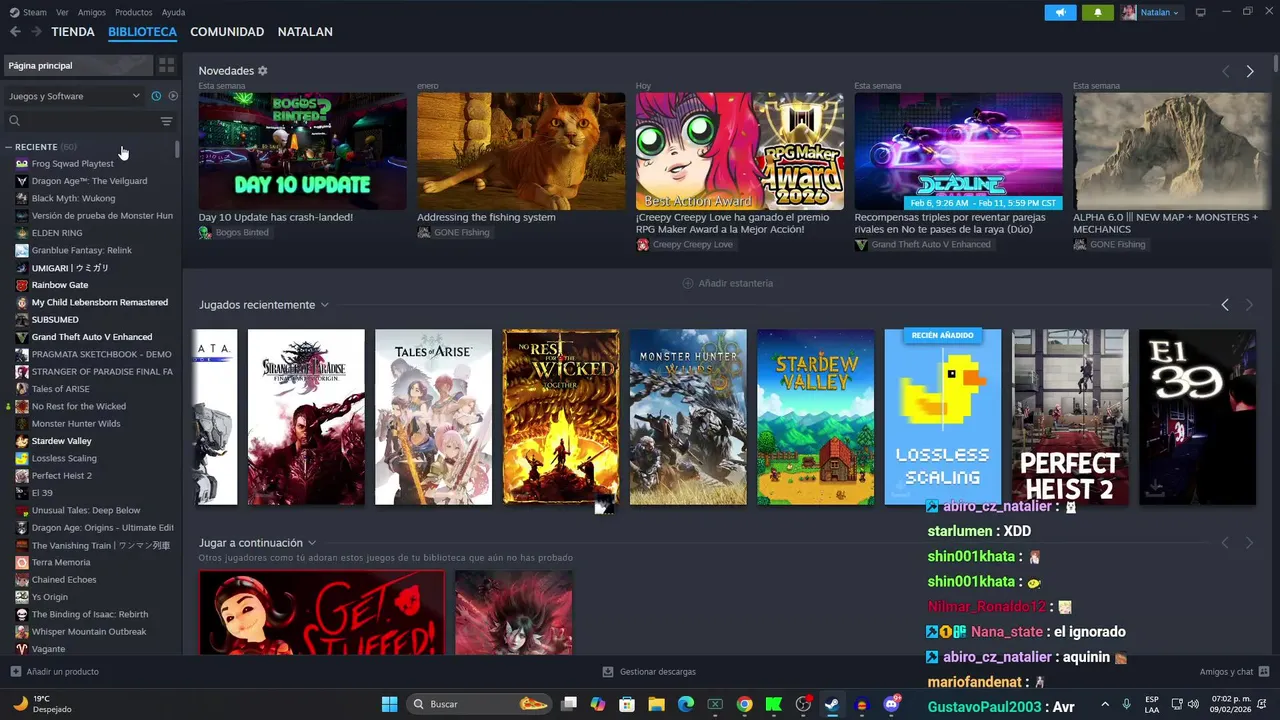Viewport: 1280px width, 720px height.
Task: Select Rainbow Gate in game list
Action: pos(60,285)
